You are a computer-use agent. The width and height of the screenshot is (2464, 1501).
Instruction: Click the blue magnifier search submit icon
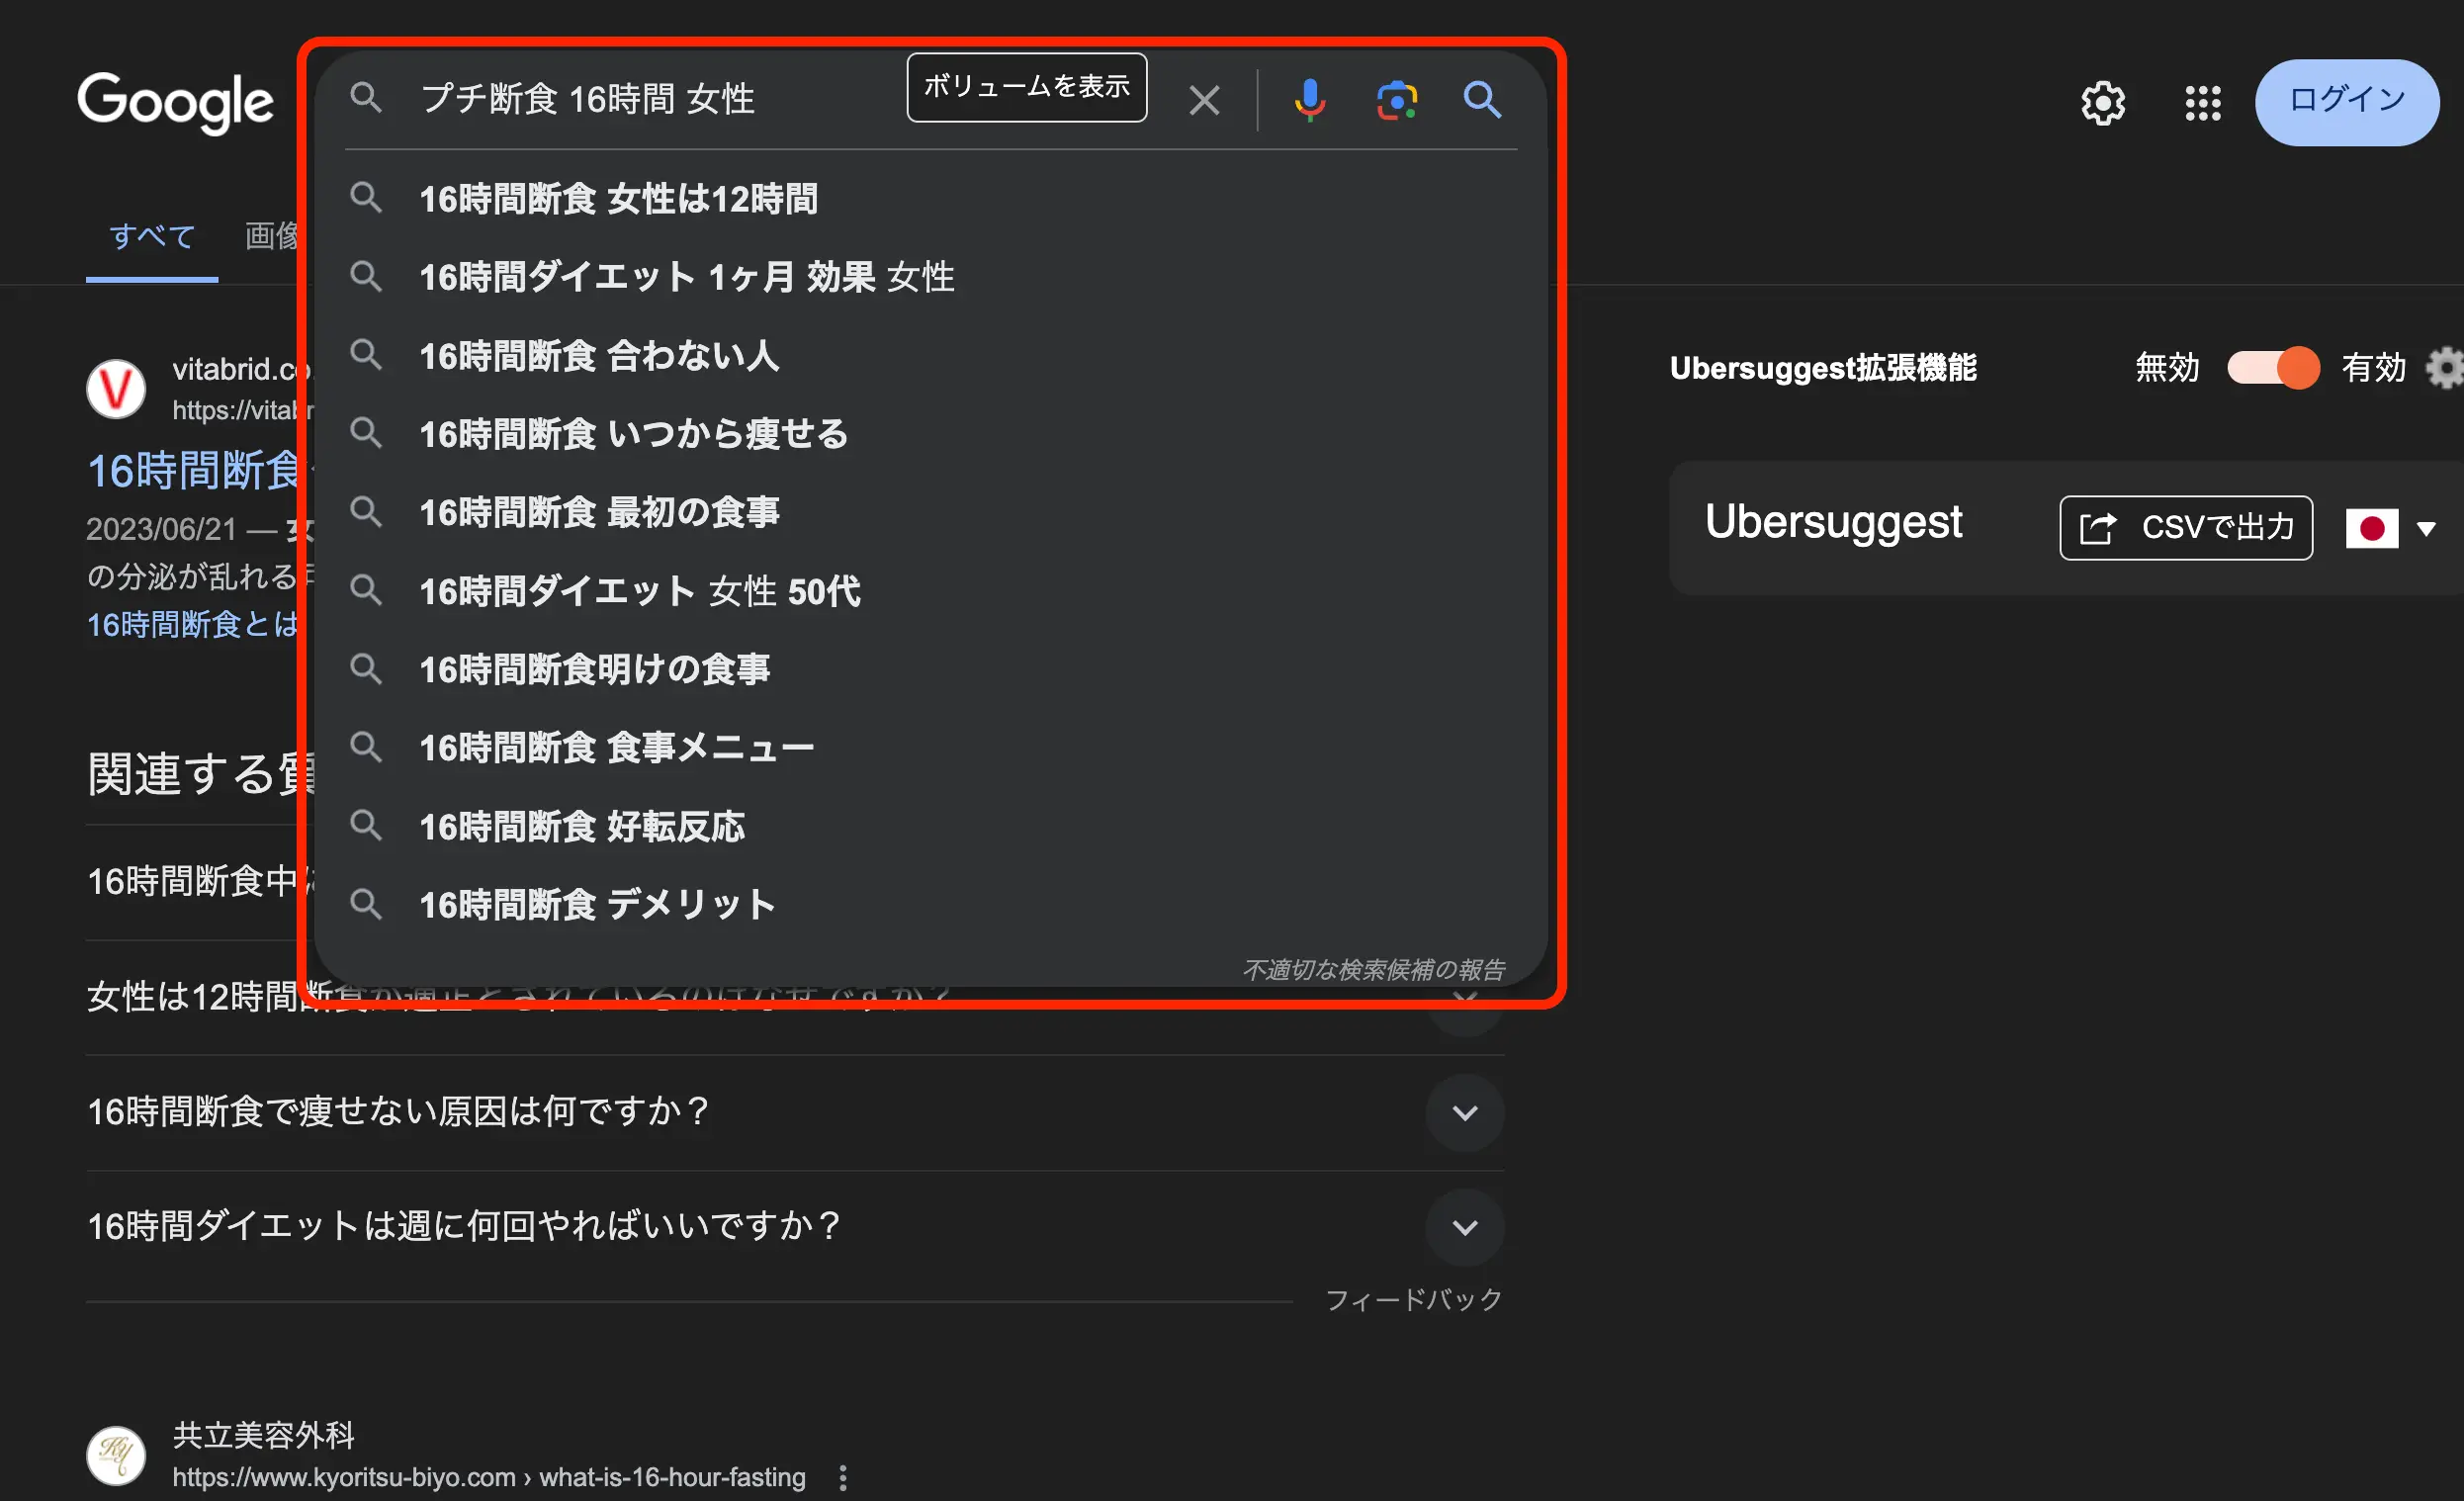click(x=1482, y=100)
